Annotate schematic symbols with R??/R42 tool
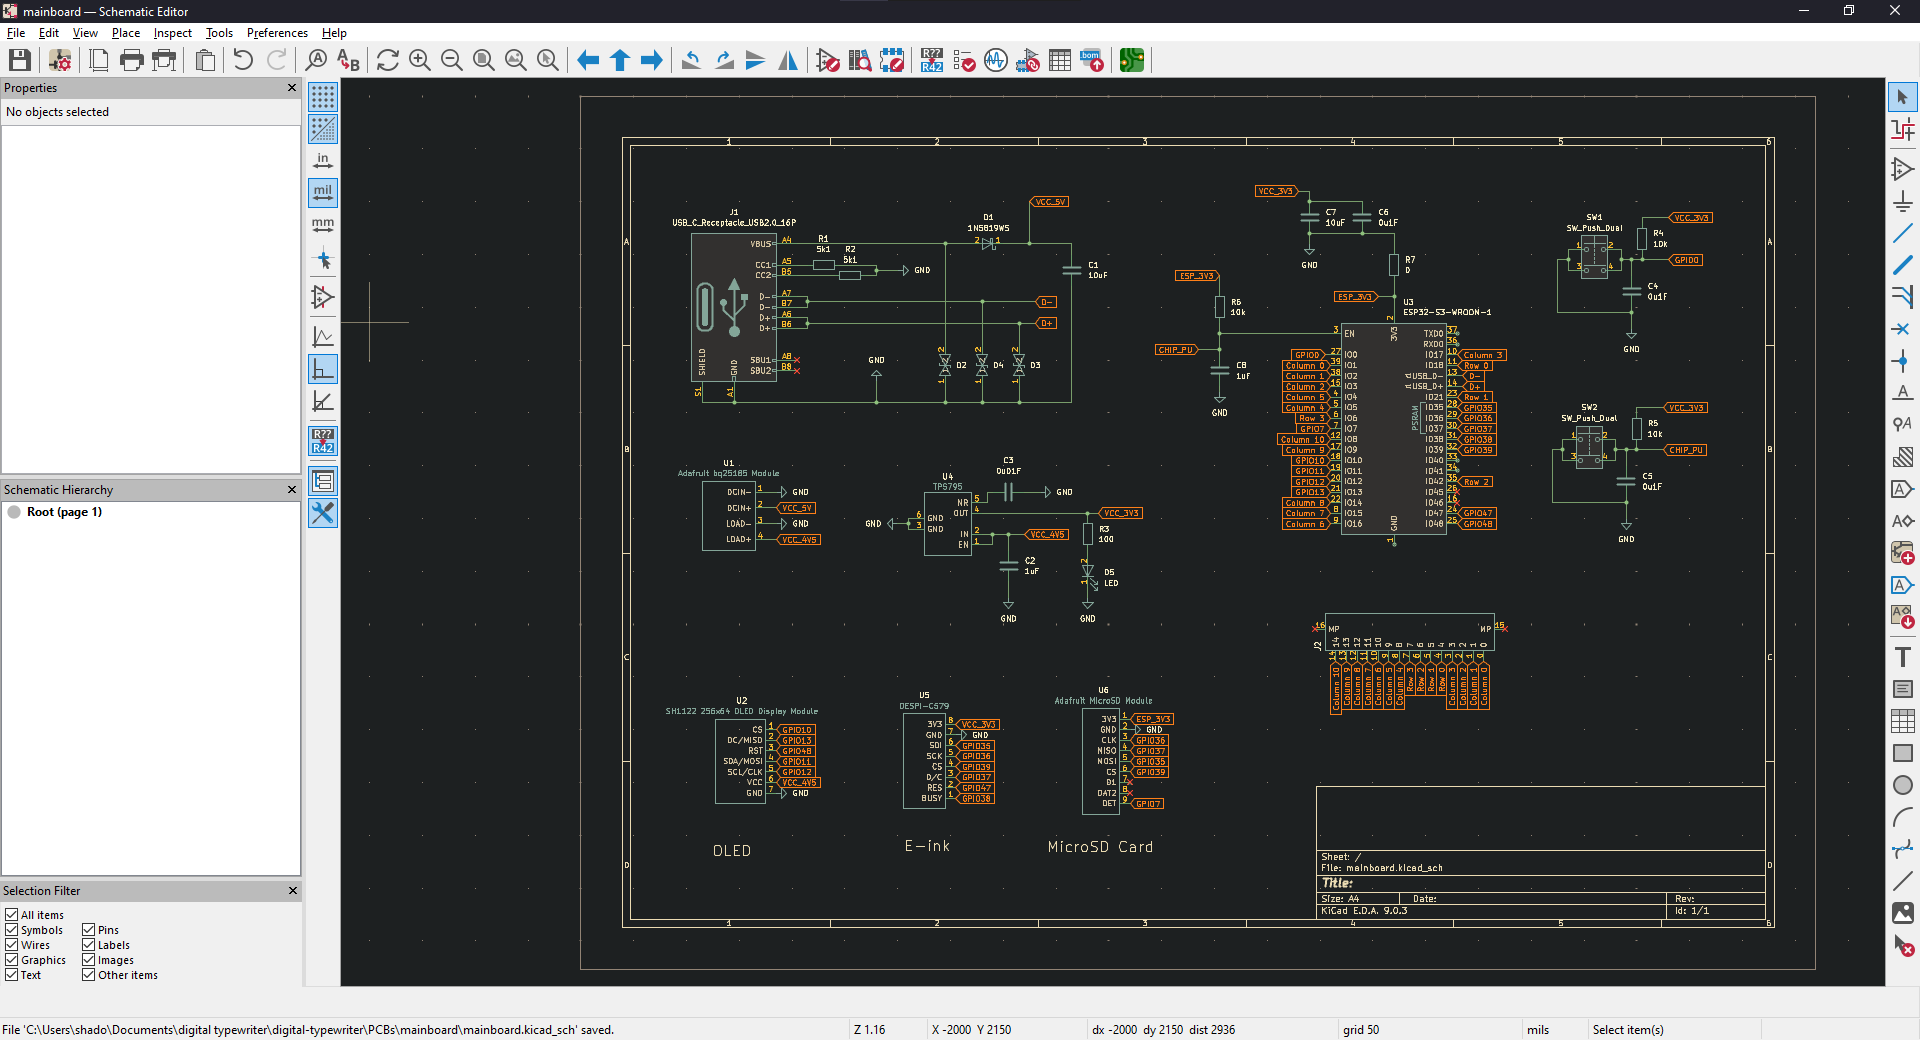1920x1040 pixels. coord(931,60)
